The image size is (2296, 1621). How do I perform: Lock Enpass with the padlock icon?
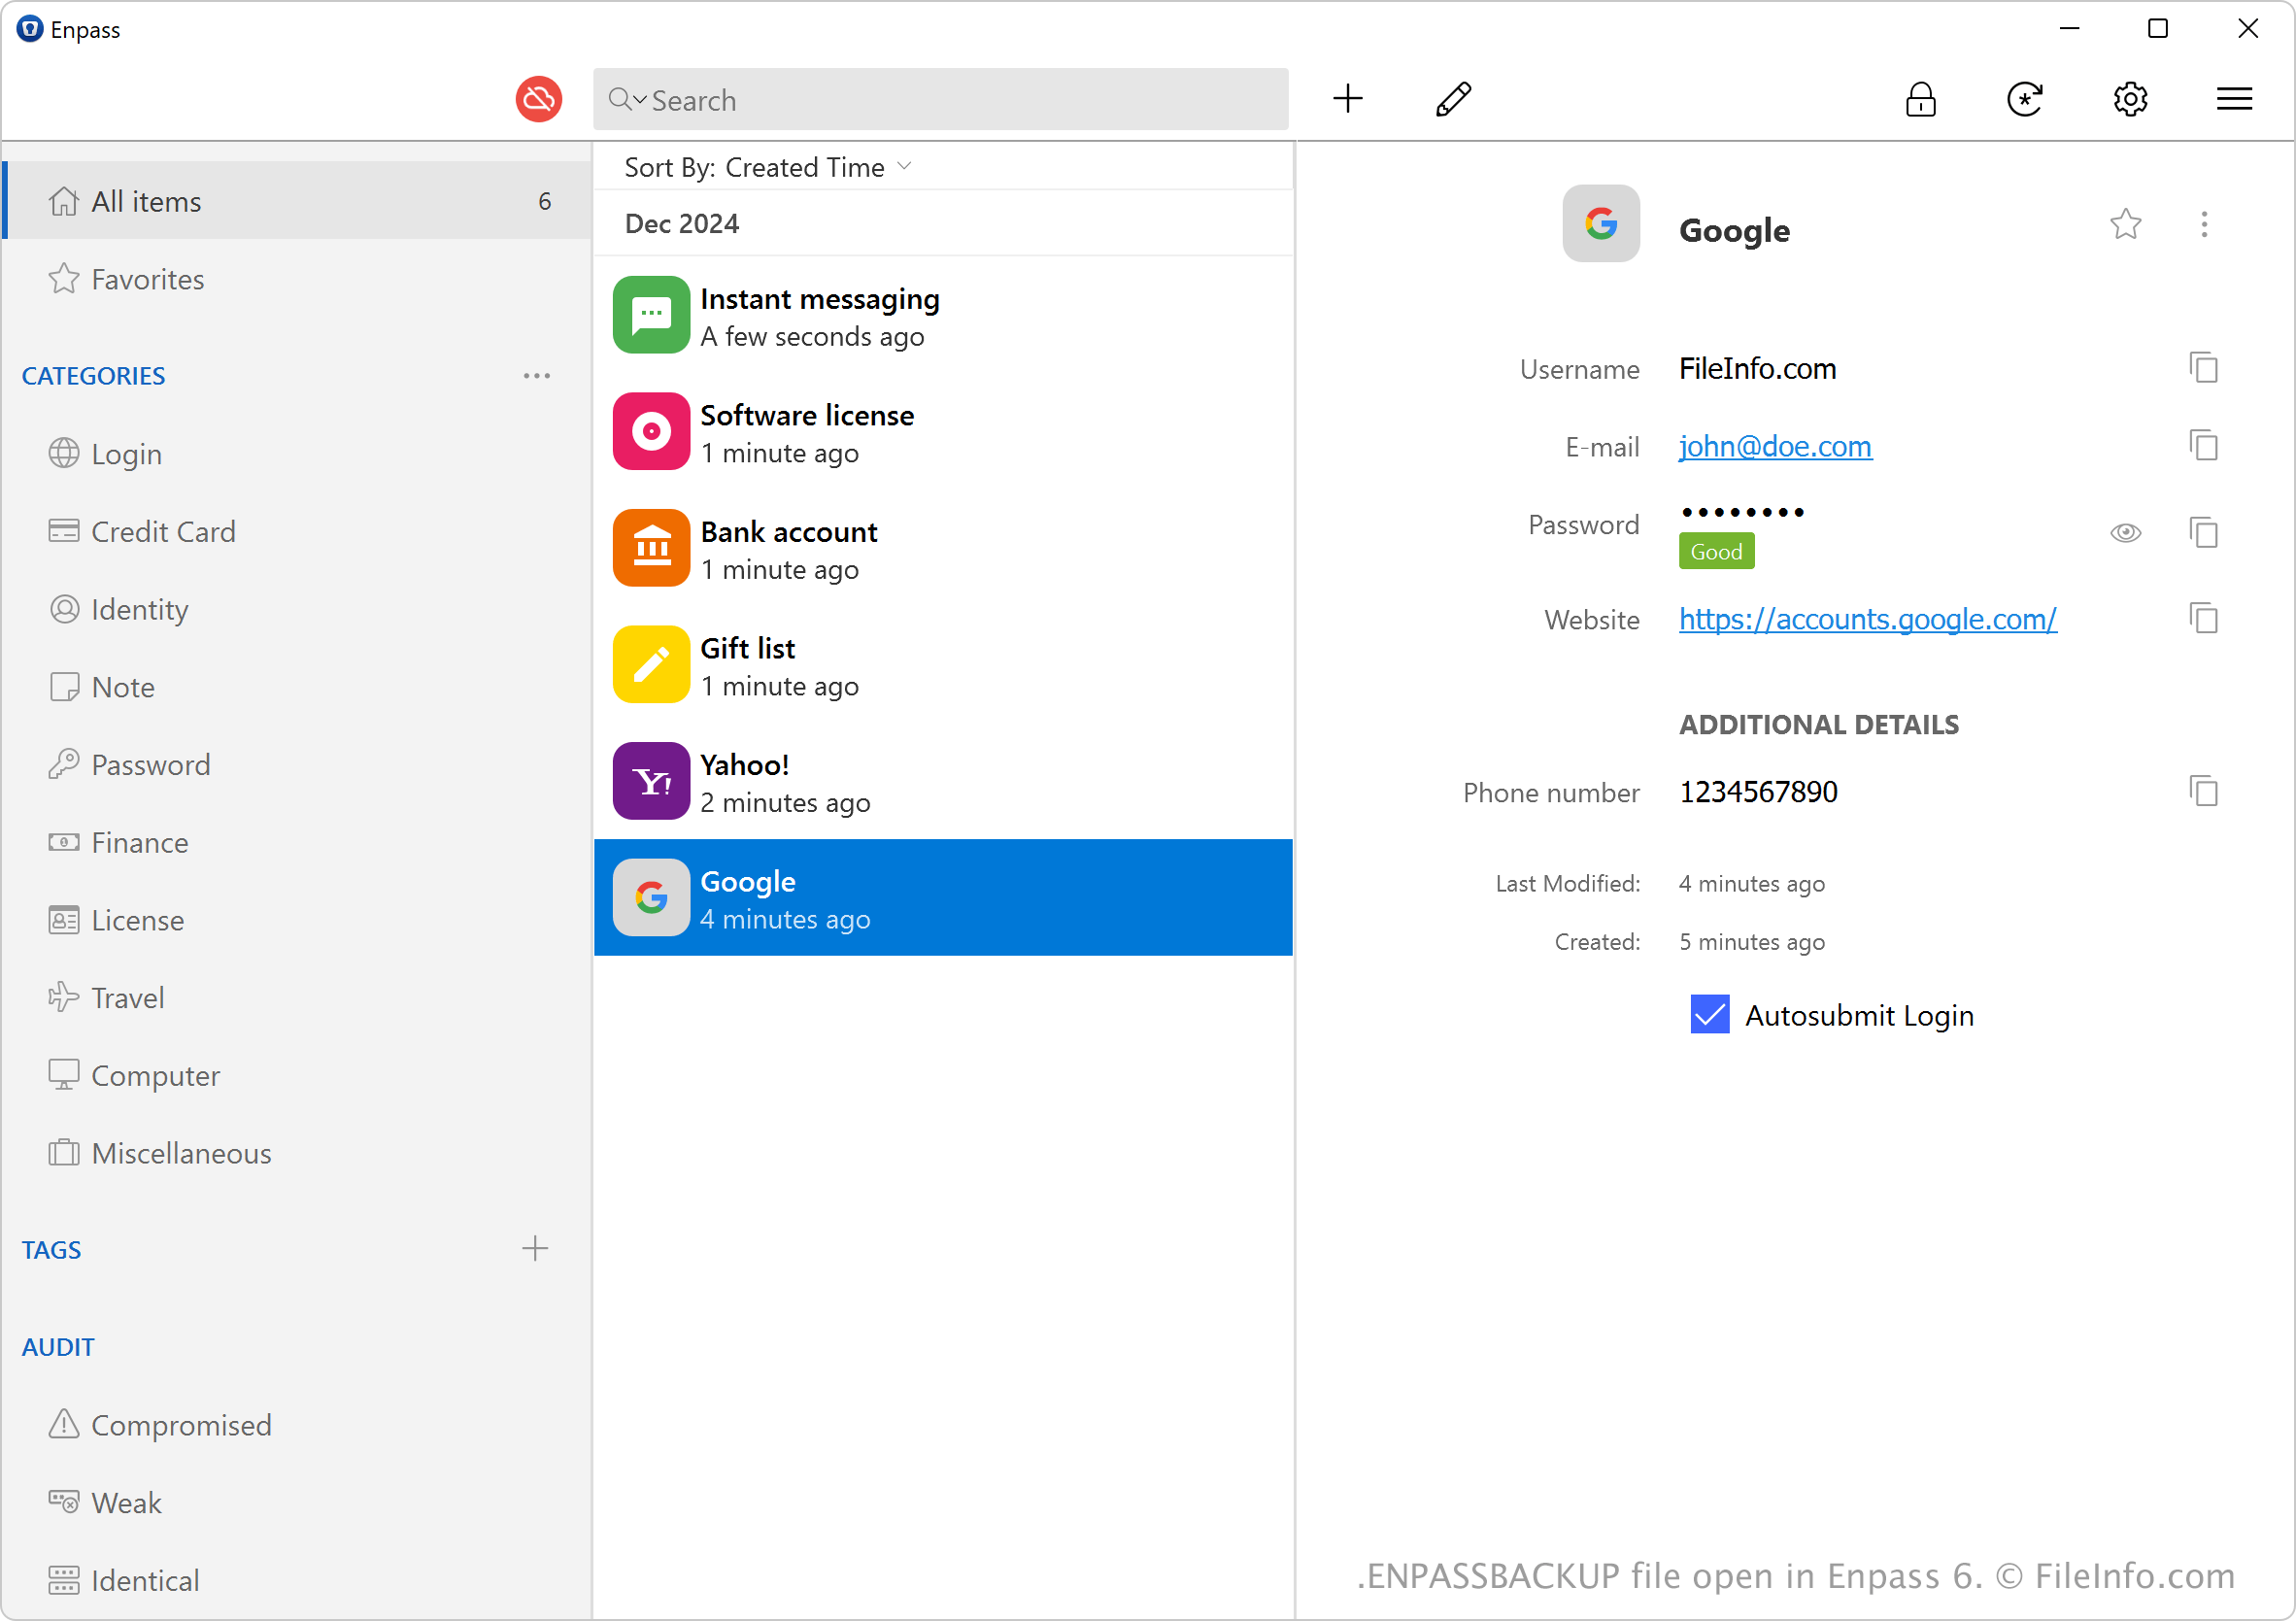point(1920,99)
